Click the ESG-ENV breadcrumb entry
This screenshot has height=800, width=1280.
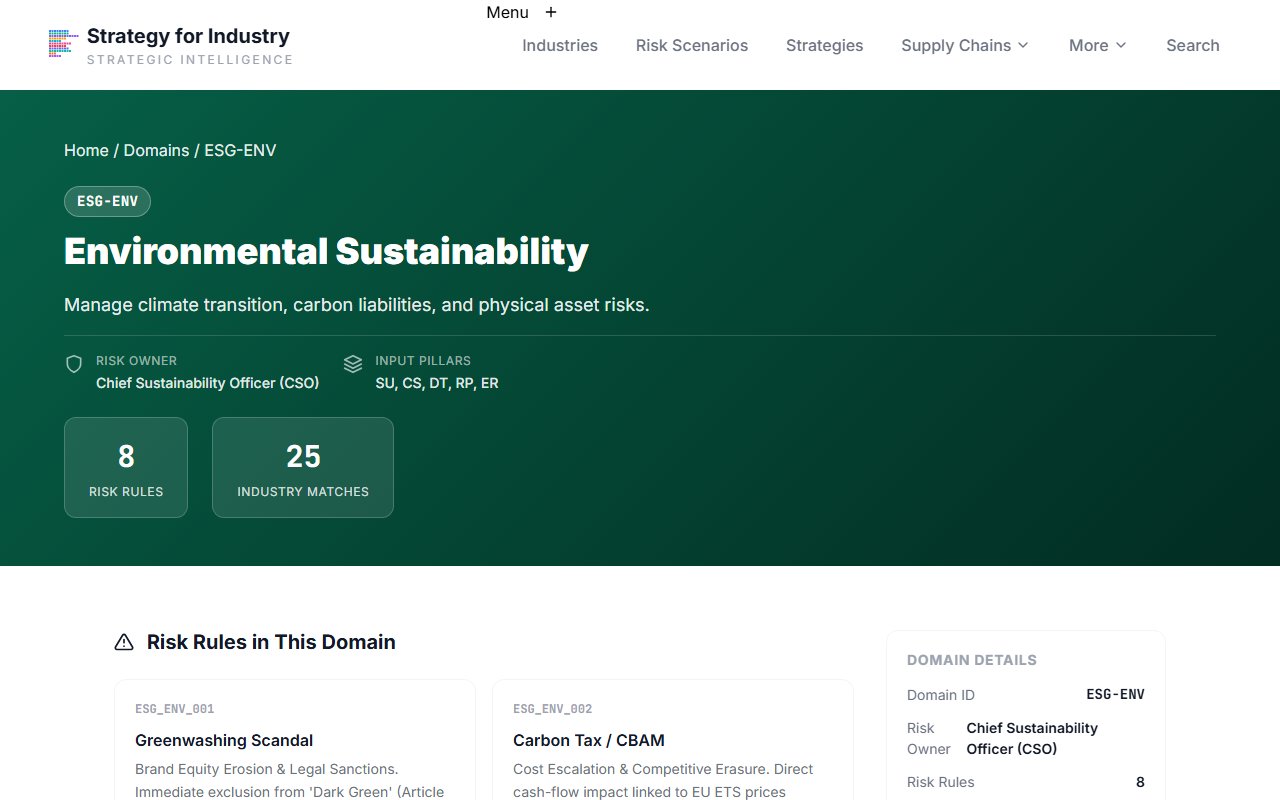(240, 150)
